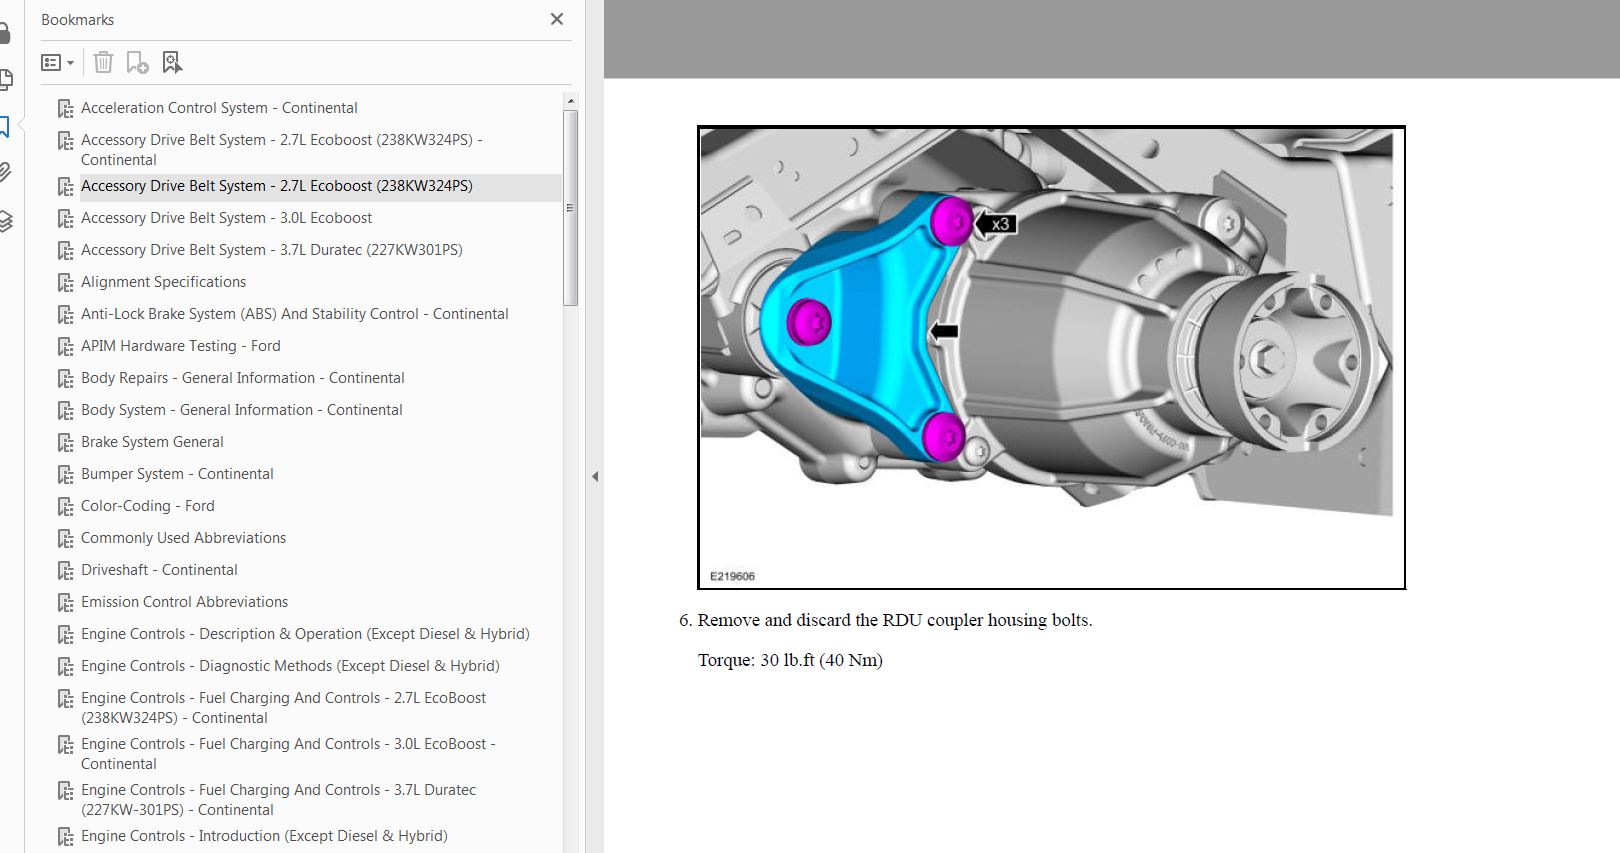Screen dimensions: 1620x853
Task: Jump to Driveshaft - Continental bookmark
Action: (159, 570)
